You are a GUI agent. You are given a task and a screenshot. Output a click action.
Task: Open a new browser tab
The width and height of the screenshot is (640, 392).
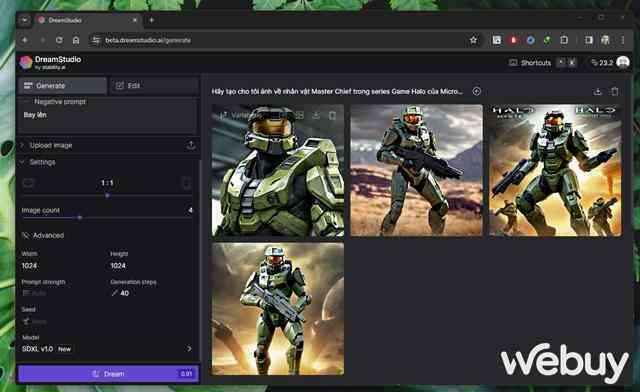151,20
